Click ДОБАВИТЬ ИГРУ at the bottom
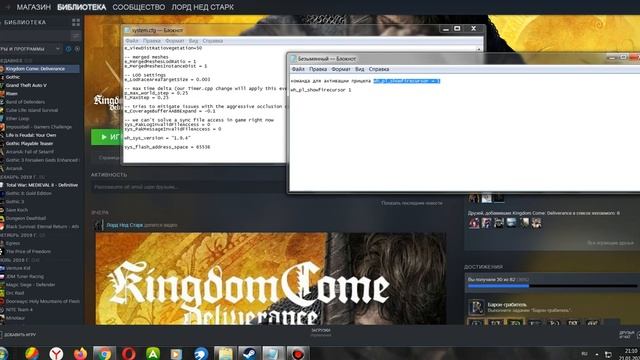The height and width of the screenshot is (360, 640). (x=19, y=335)
